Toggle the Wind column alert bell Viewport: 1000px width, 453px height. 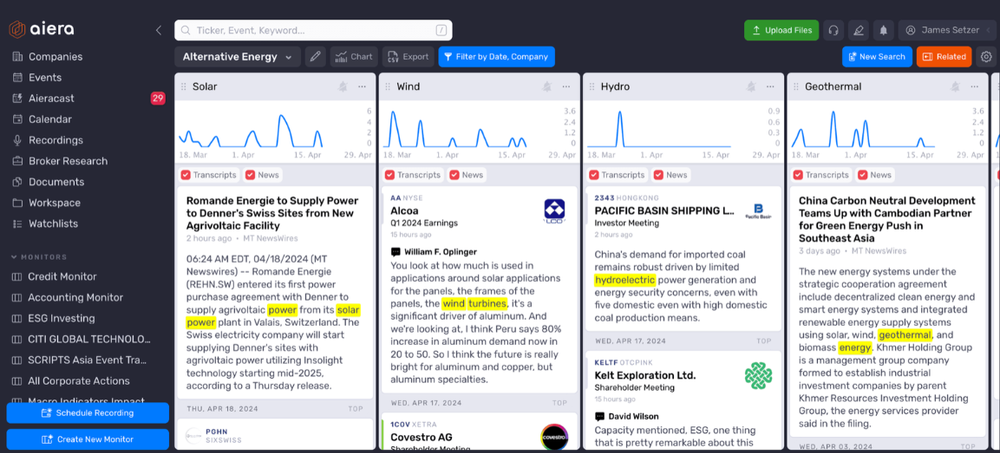(547, 87)
